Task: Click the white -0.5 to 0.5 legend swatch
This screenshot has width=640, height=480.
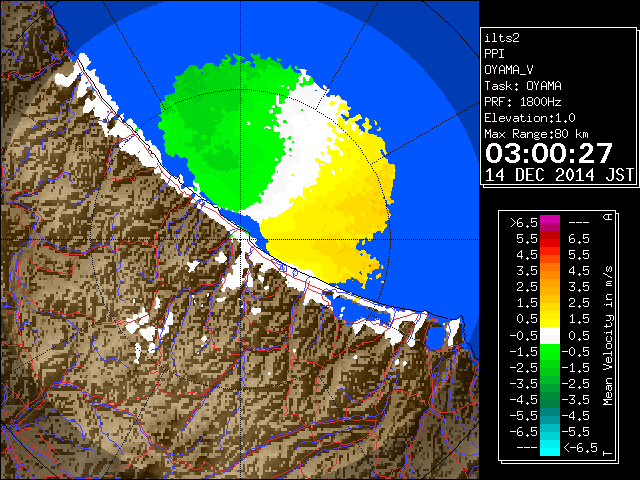Action: point(550,336)
